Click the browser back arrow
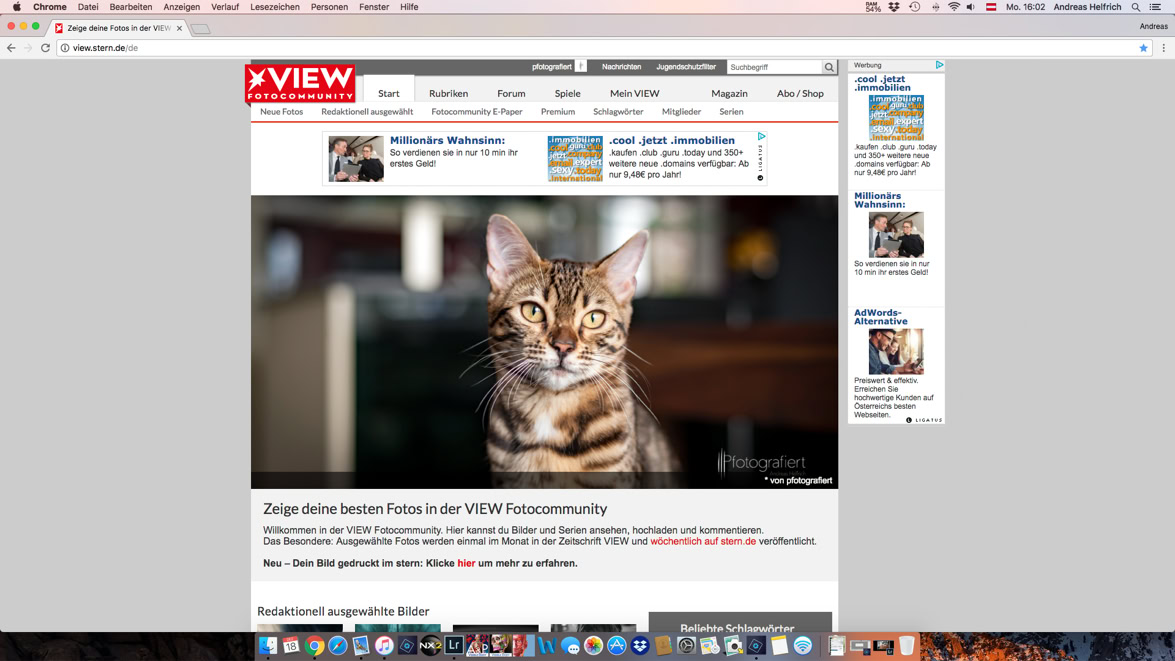The image size is (1175, 661). click(10, 48)
